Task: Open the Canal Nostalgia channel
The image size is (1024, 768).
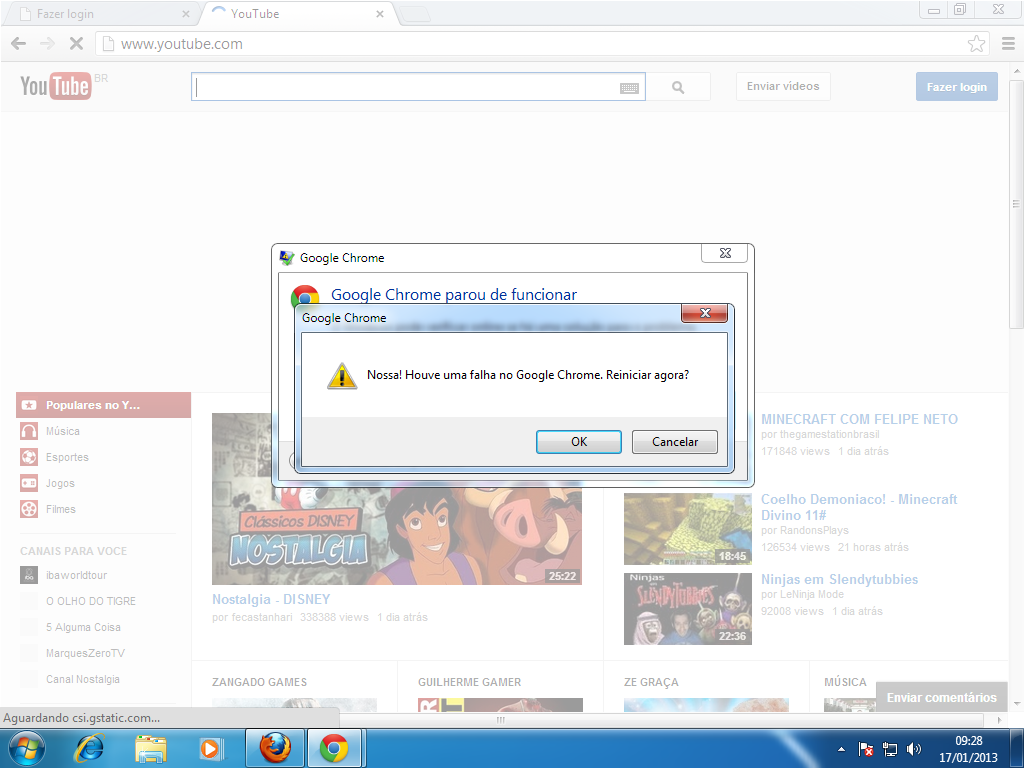Action: [83, 679]
